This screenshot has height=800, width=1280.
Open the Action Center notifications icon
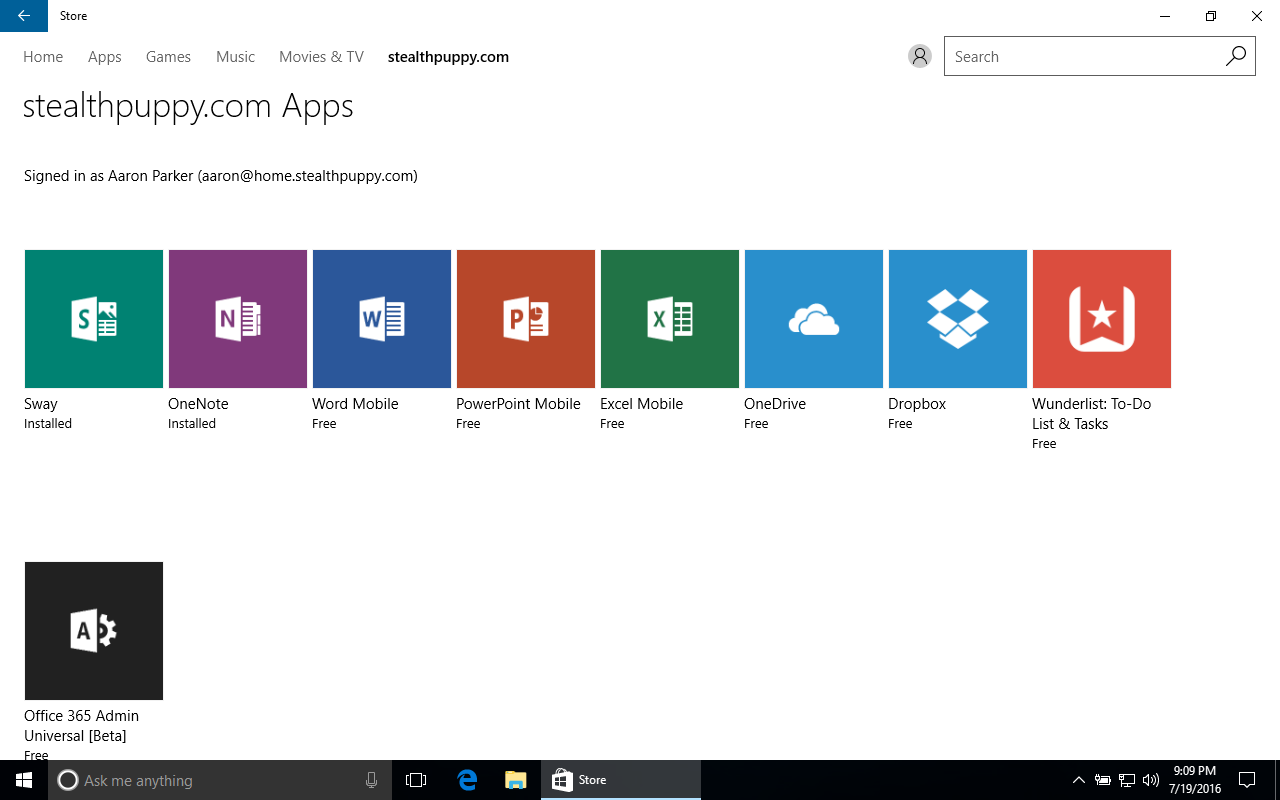pos(1247,780)
